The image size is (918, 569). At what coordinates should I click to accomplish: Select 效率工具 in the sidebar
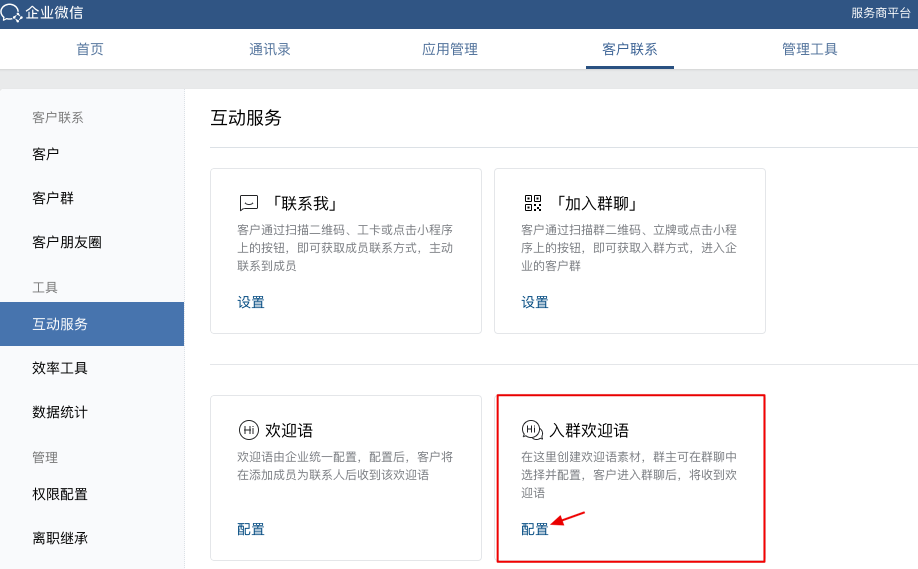click(x=60, y=368)
